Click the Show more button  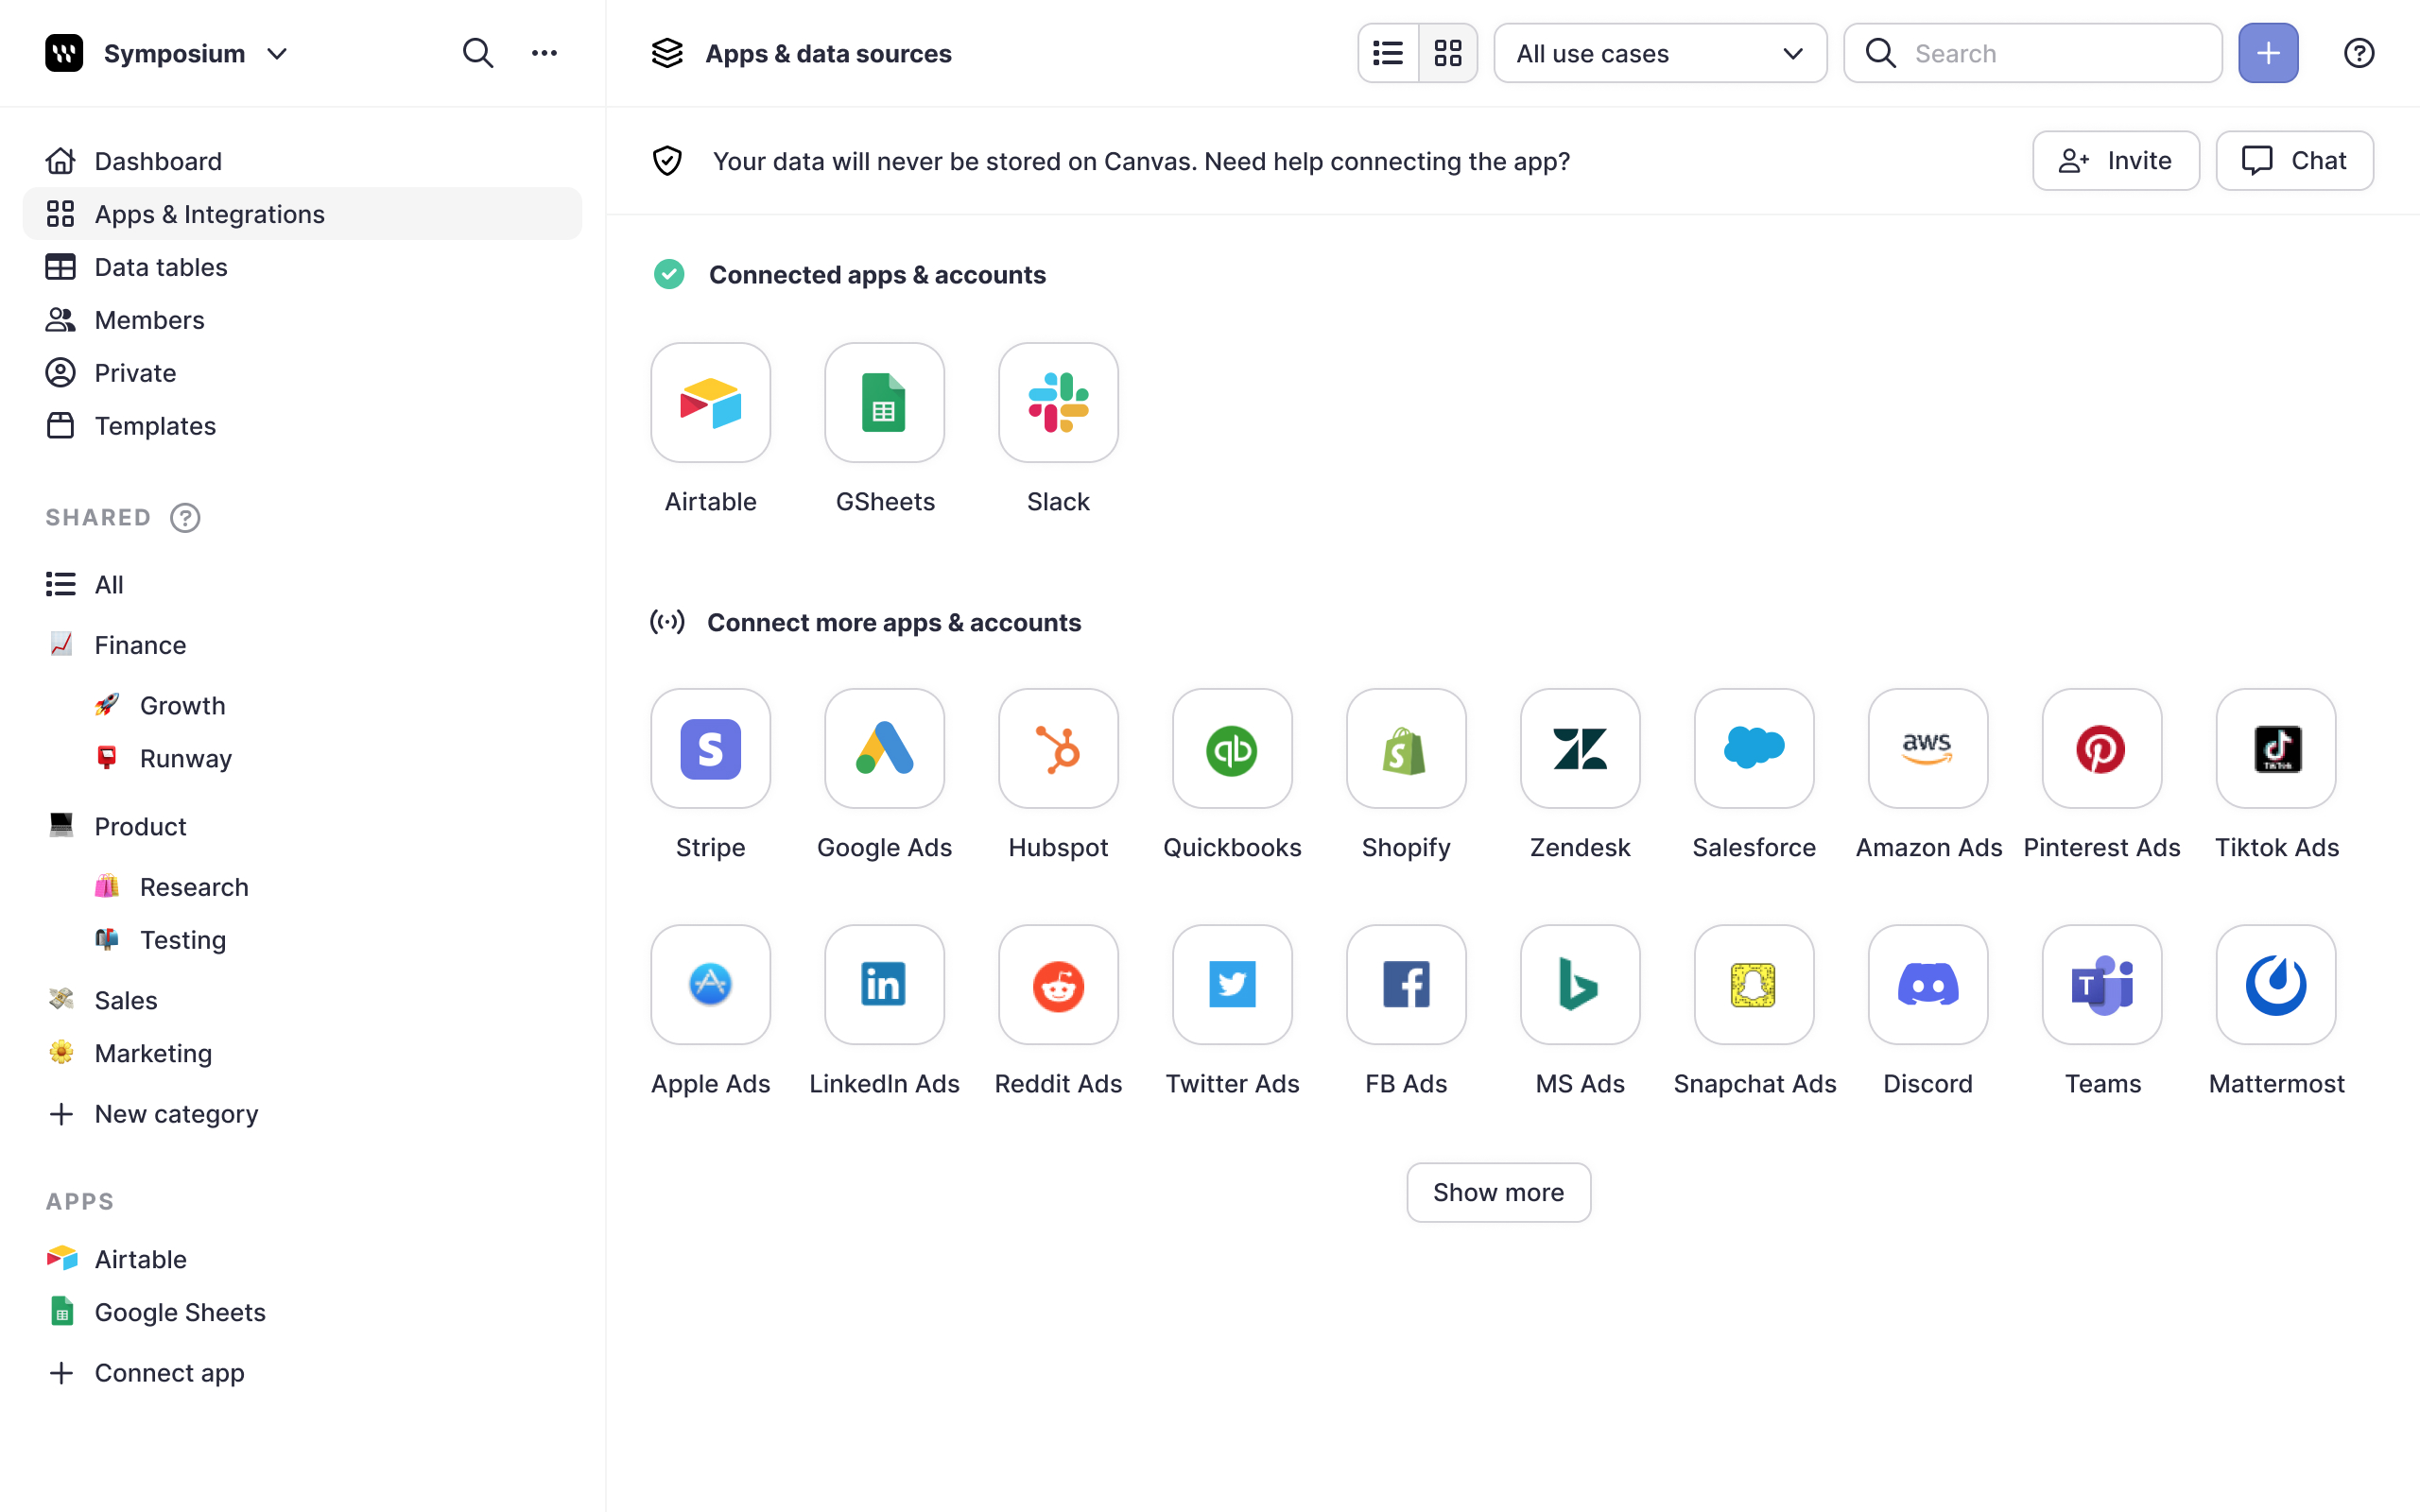(x=1498, y=1192)
